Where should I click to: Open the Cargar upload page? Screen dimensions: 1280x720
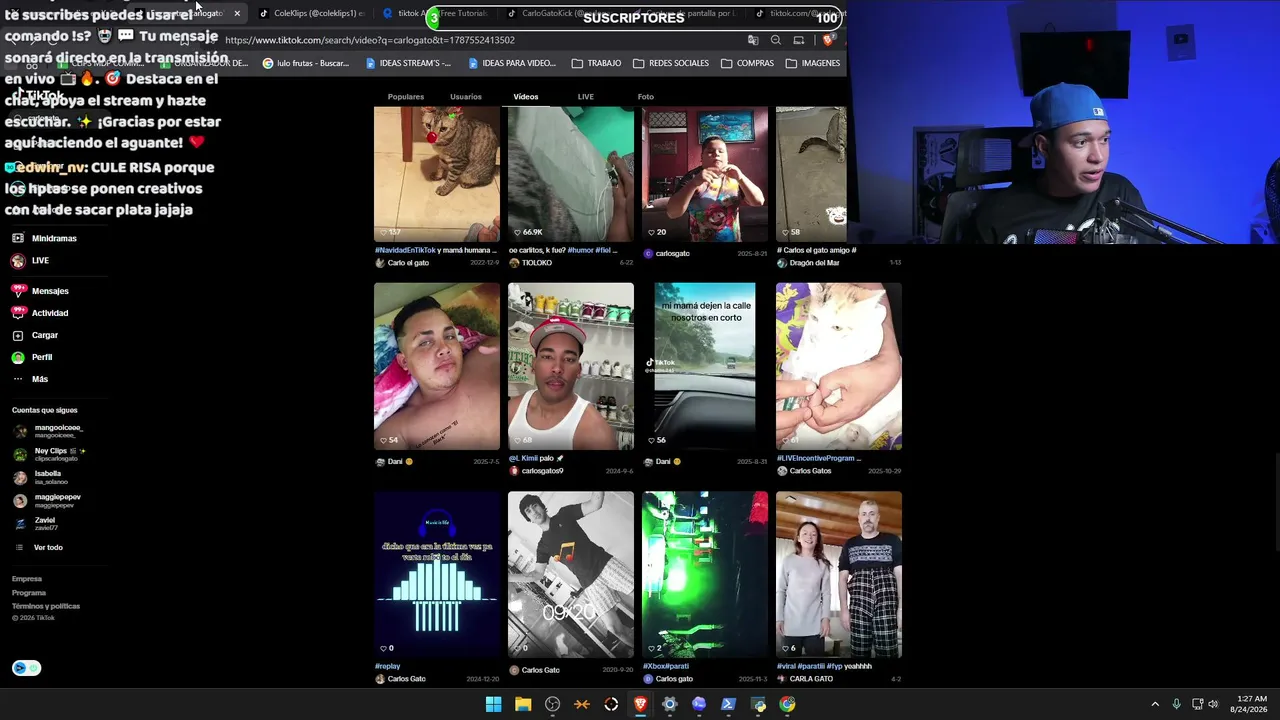35,335
